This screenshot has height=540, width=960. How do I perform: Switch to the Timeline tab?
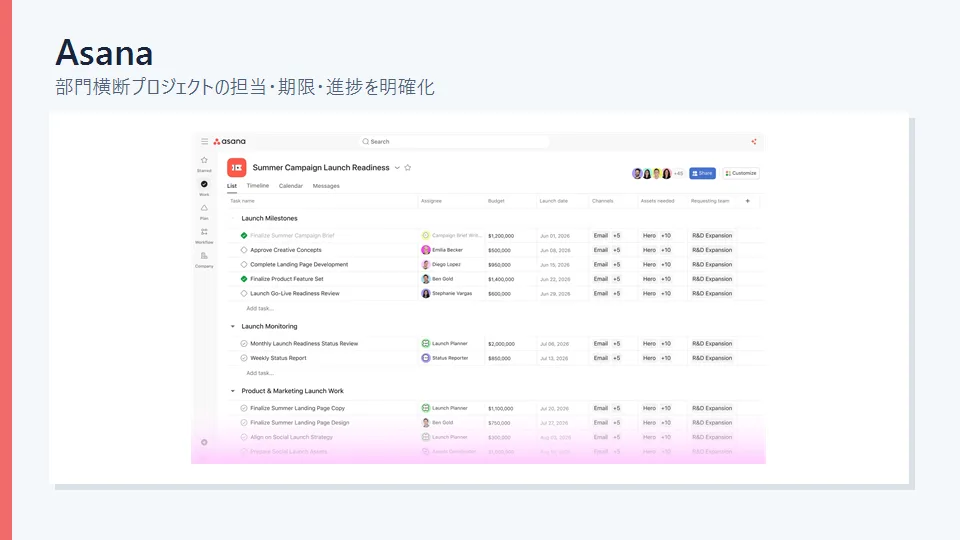point(258,186)
